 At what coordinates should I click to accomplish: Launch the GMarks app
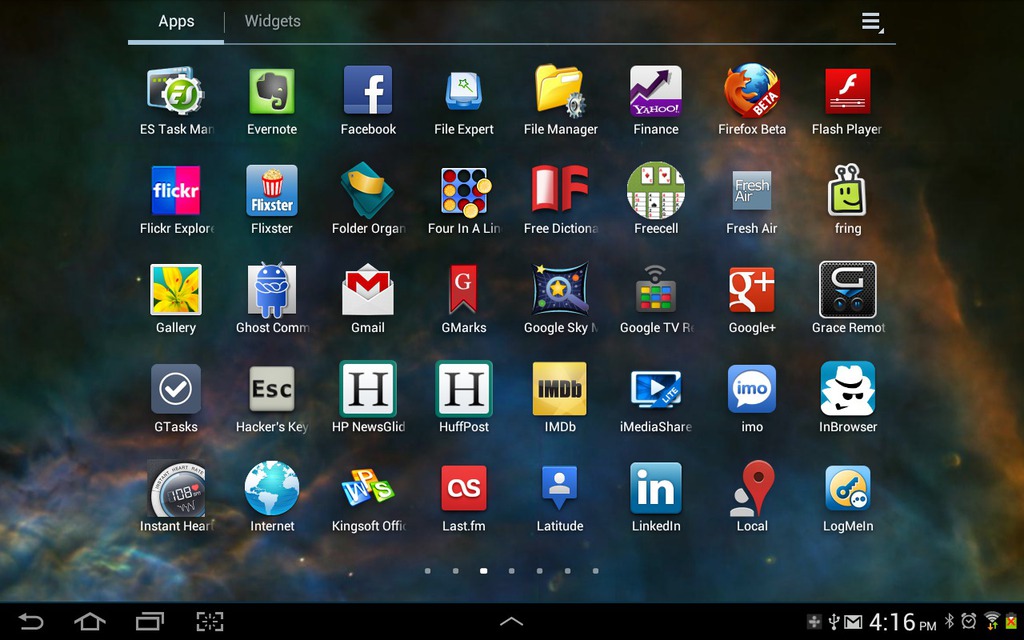click(463, 289)
